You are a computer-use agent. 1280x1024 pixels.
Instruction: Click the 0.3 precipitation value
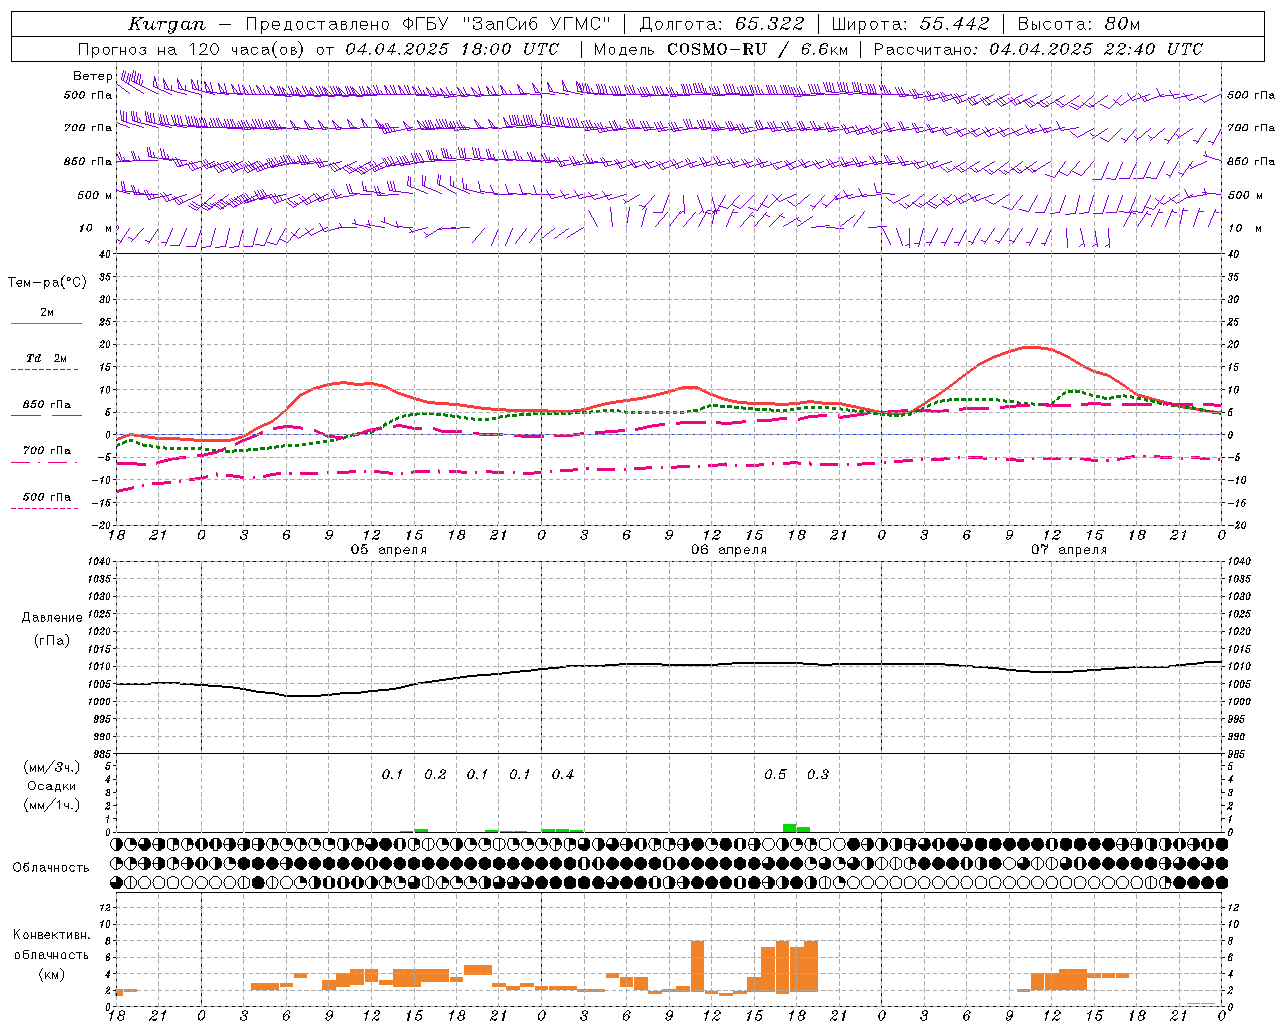818,774
